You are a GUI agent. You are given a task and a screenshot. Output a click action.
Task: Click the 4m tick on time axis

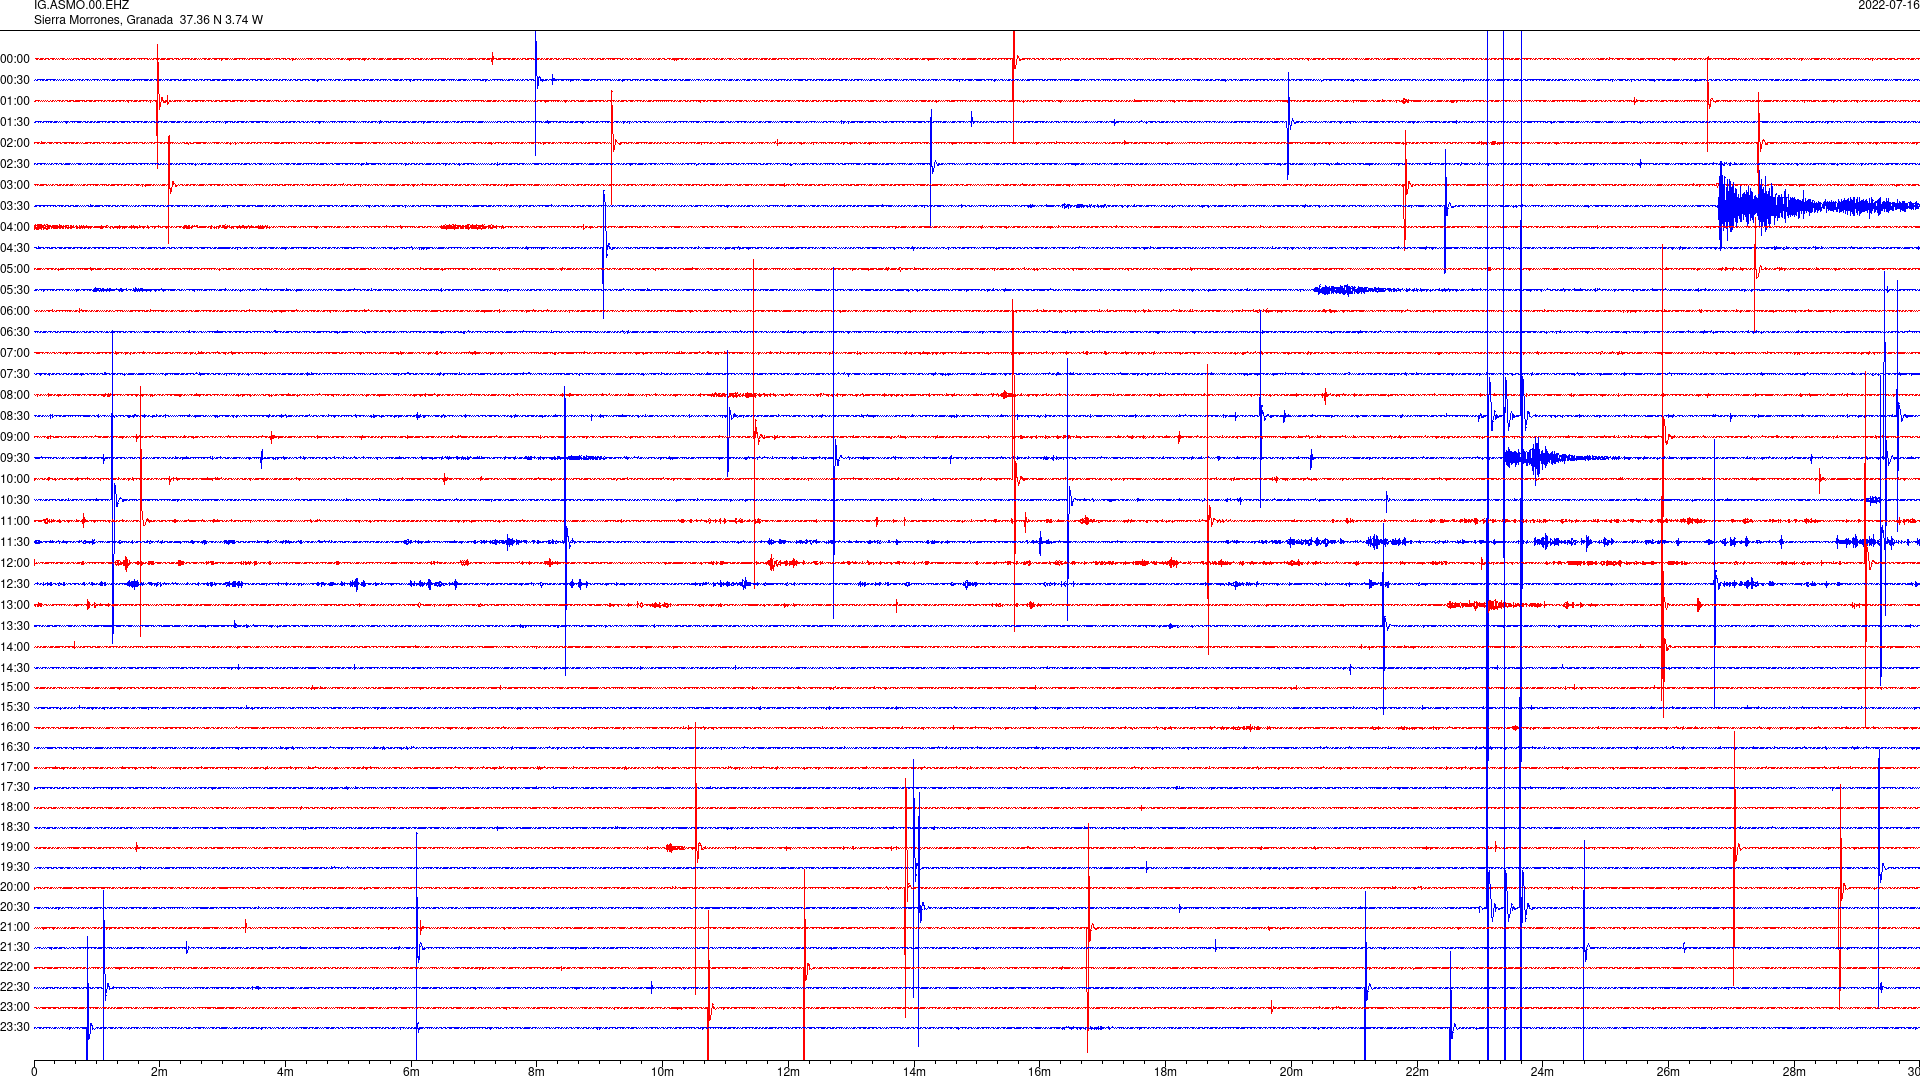(285, 1072)
